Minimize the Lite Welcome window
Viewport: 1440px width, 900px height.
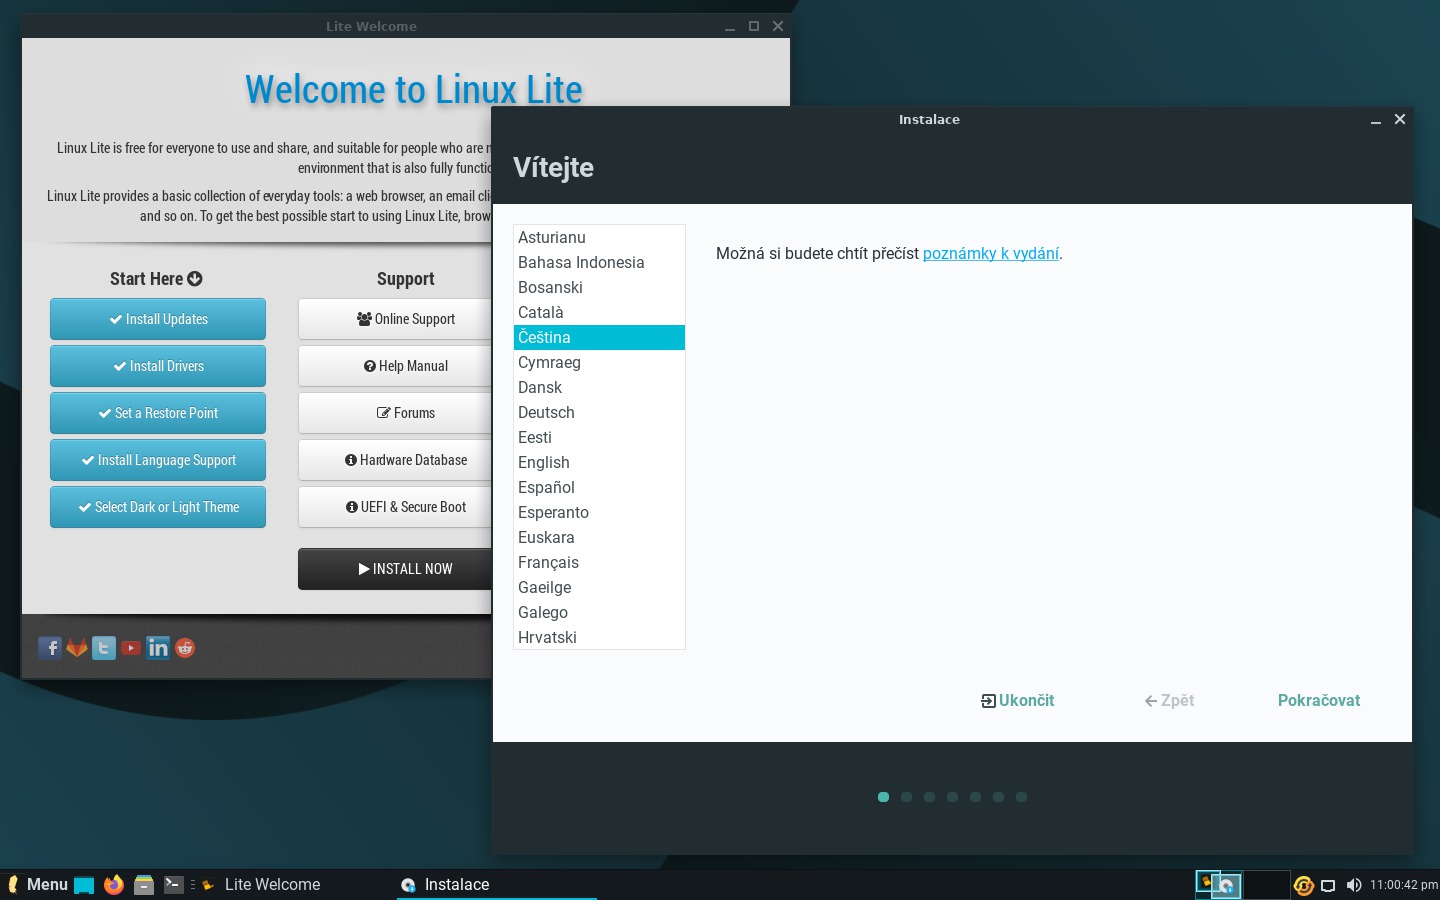click(x=730, y=27)
